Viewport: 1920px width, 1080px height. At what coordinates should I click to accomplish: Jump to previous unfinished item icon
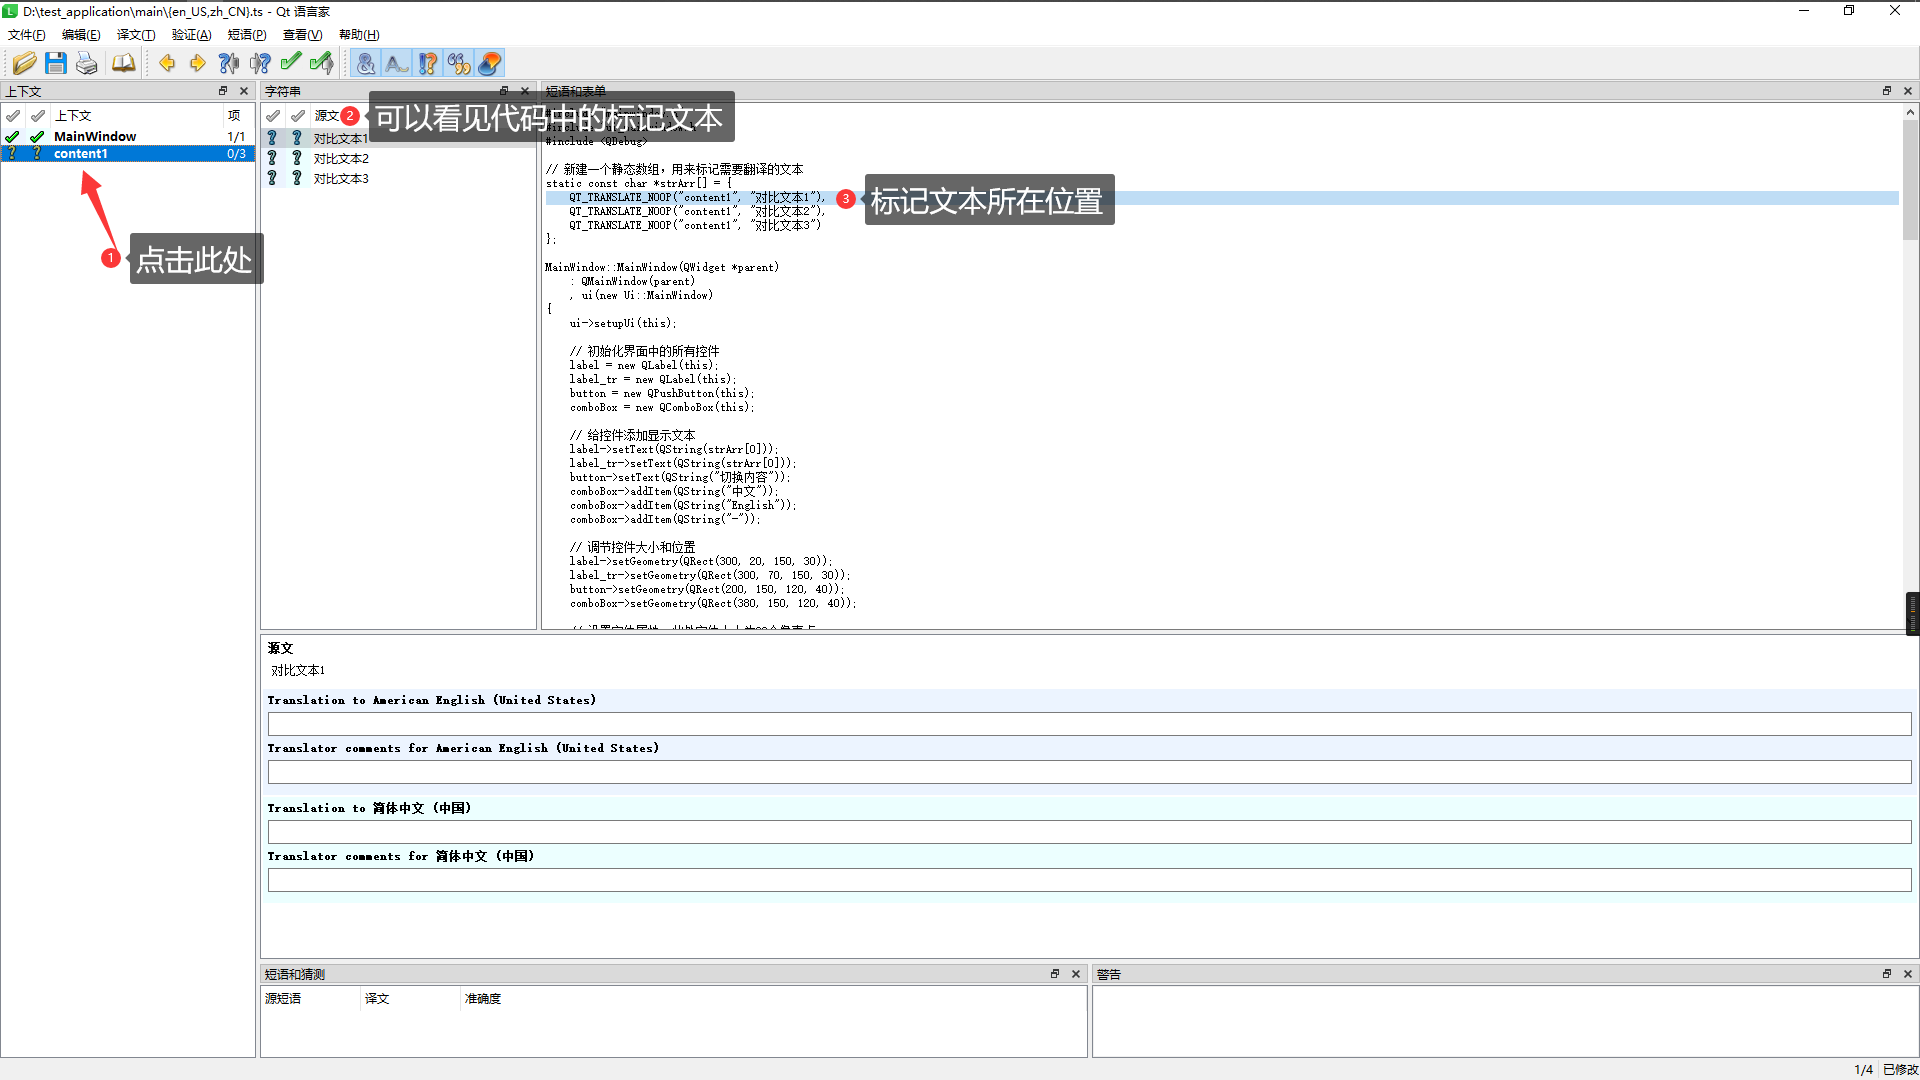pyautogui.click(x=229, y=64)
